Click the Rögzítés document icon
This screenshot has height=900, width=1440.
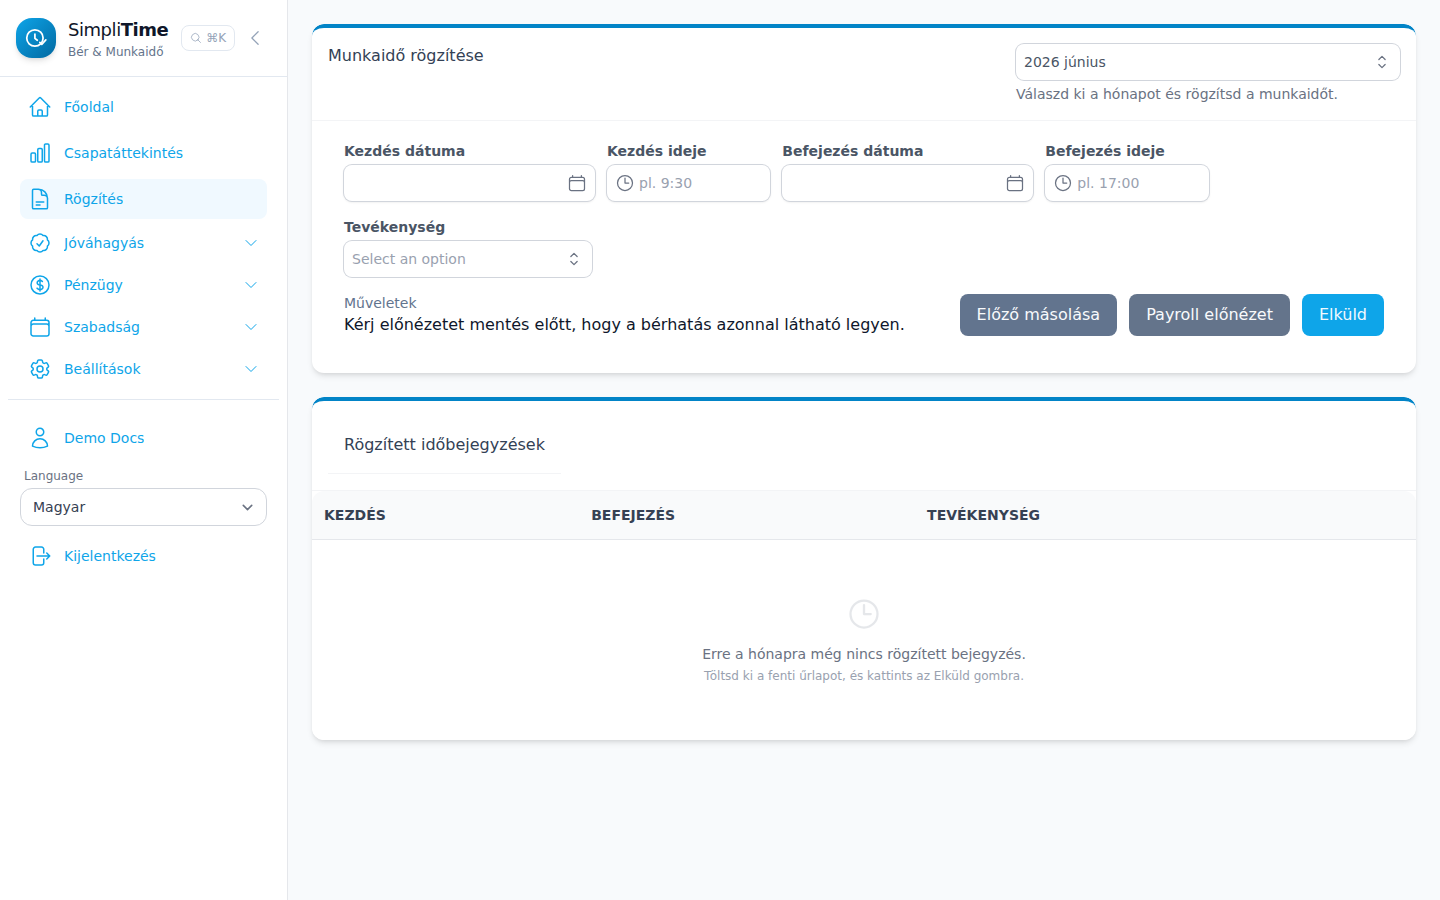[x=40, y=199]
